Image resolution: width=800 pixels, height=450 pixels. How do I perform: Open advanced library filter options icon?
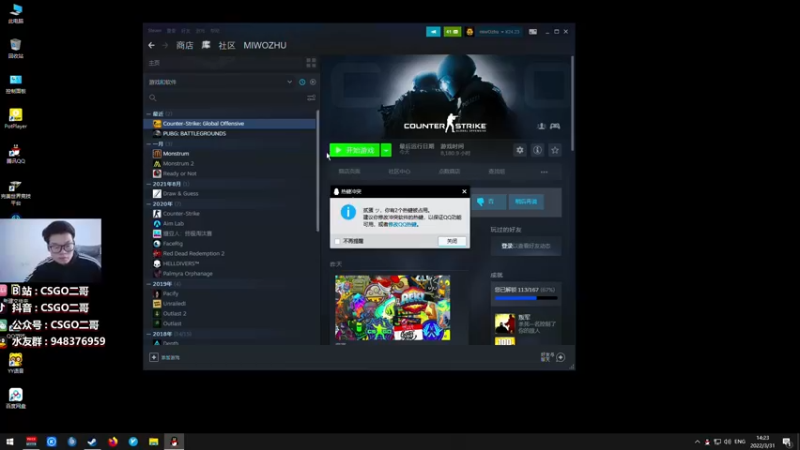click(x=311, y=97)
